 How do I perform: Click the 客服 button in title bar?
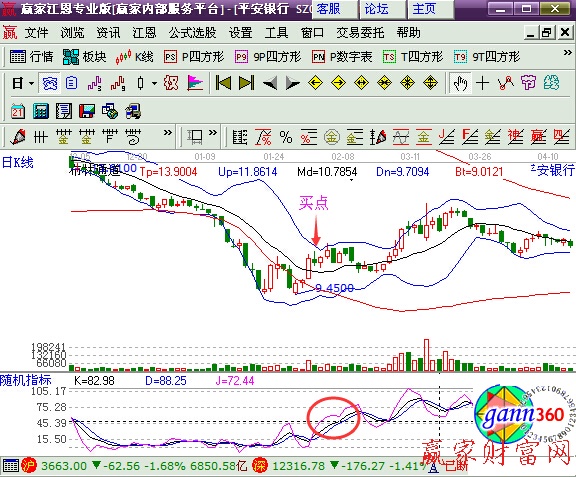pos(334,9)
